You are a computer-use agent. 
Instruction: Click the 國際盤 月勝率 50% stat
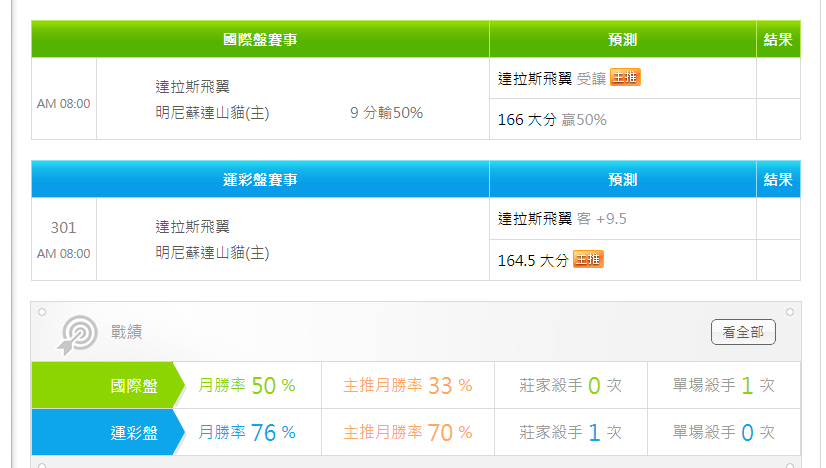coord(247,385)
